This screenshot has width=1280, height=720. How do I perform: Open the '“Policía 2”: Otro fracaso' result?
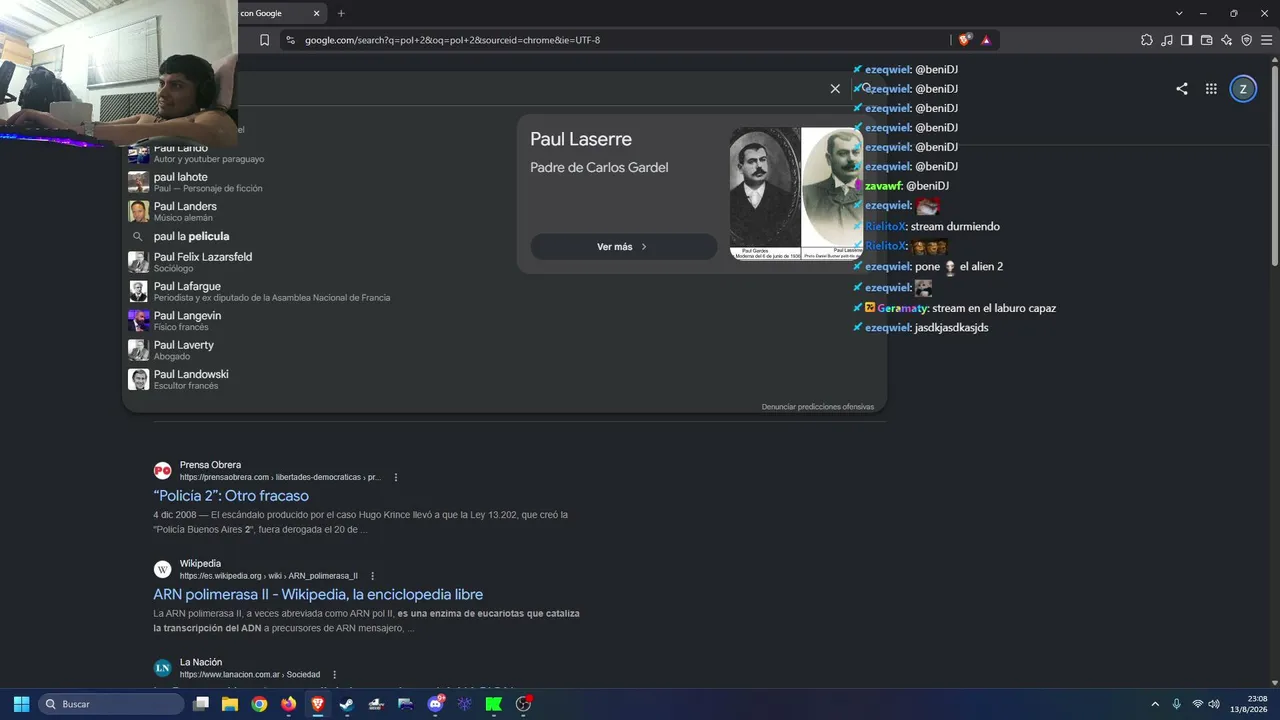(231, 496)
